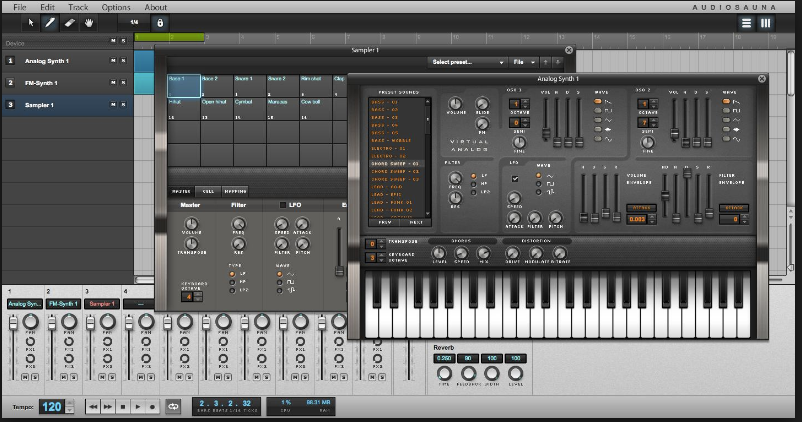Select Analog Synth 1 track row
Viewport: 802px width, 422px height.
tap(67, 61)
